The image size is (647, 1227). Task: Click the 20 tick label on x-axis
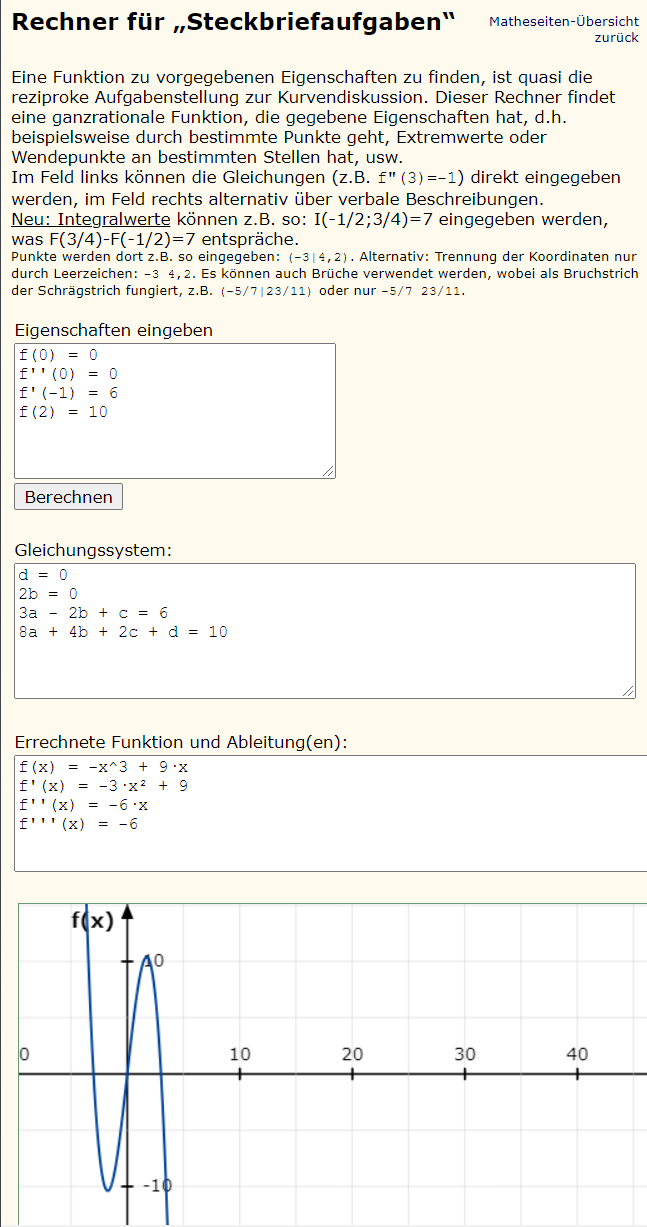point(352,1054)
